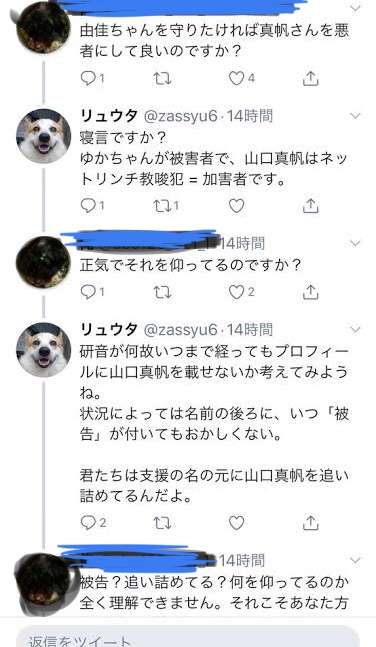The height and width of the screenshot is (647, 376).
Task: Share the 寝言ですか tweet
Action: pyautogui.click(x=310, y=205)
